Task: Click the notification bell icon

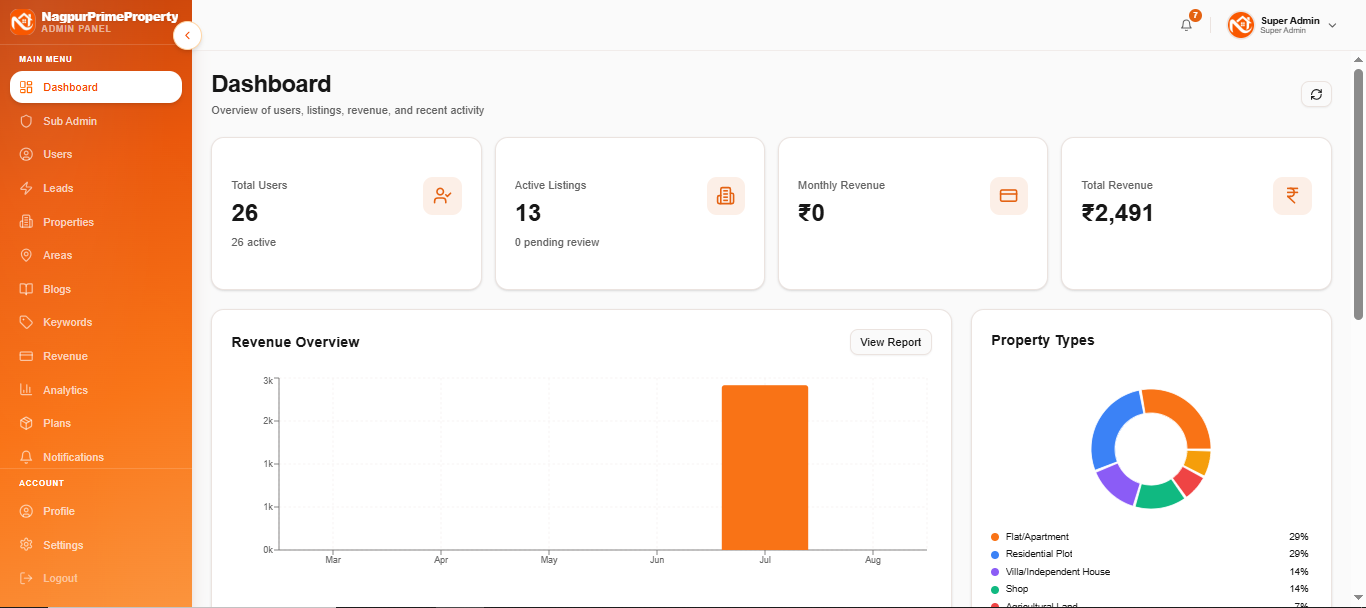Action: pyautogui.click(x=1186, y=25)
